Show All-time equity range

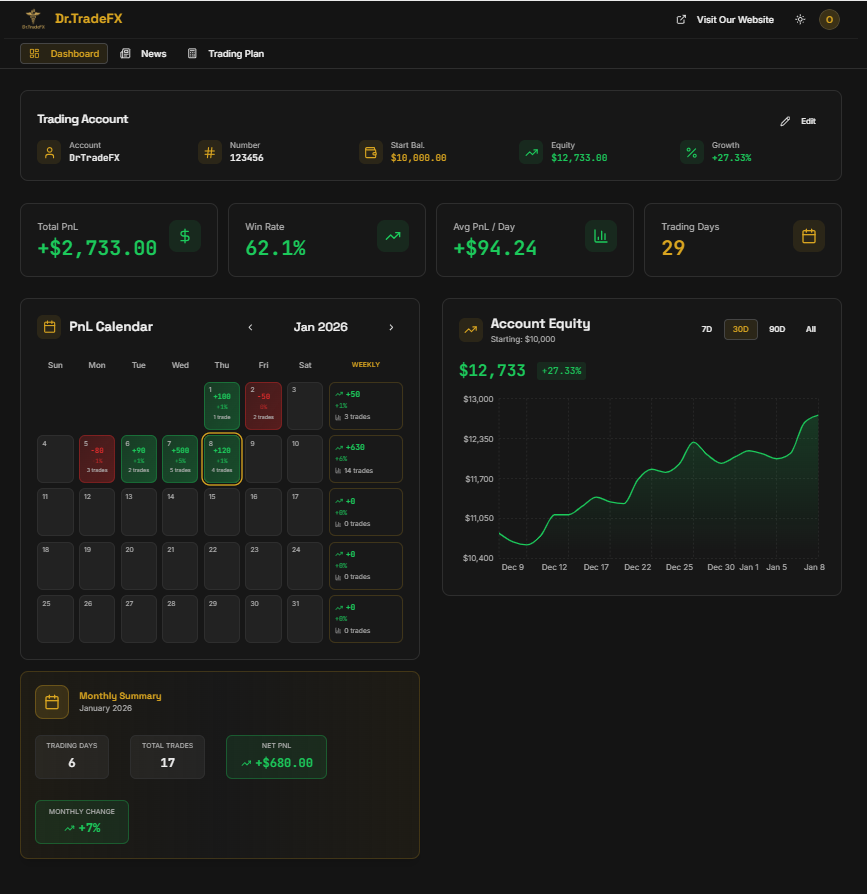811,329
